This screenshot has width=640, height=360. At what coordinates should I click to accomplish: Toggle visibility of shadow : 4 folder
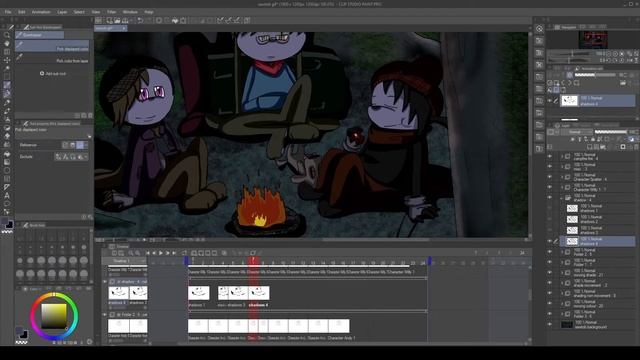click(x=550, y=198)
